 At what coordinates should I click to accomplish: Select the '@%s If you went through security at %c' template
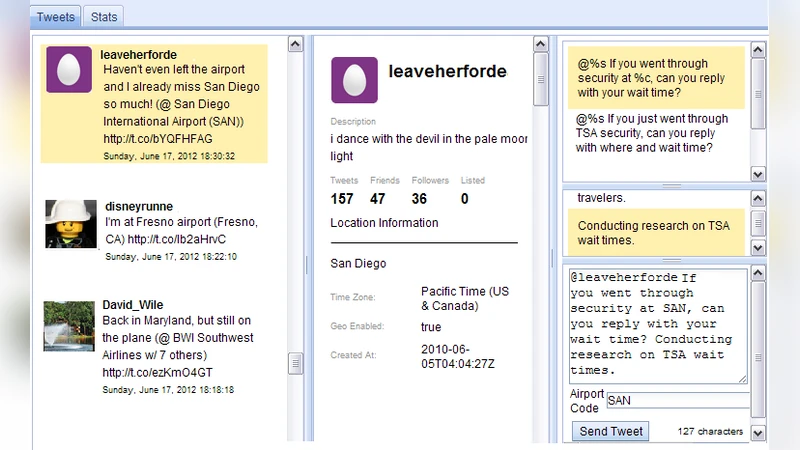(x=657, y=78)
